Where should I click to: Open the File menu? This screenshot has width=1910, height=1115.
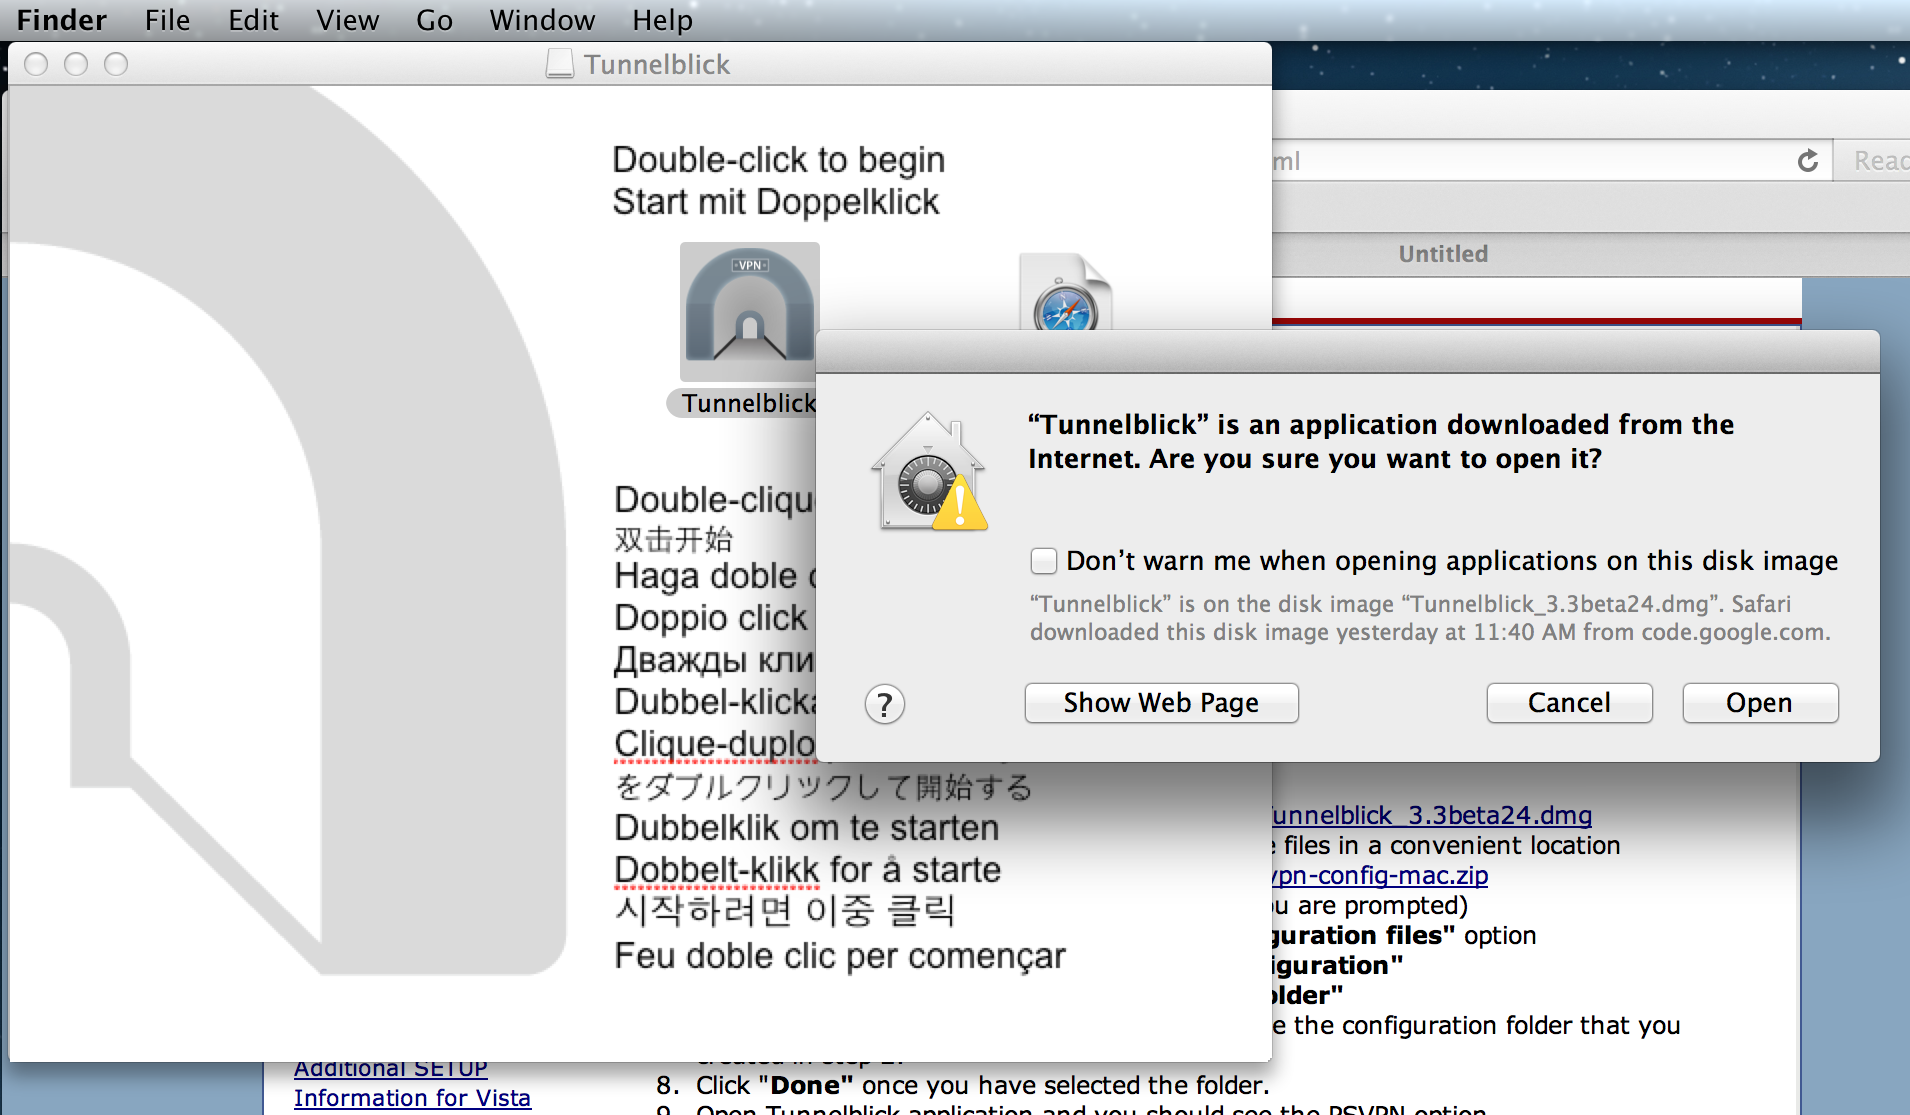tap(167, 20)
